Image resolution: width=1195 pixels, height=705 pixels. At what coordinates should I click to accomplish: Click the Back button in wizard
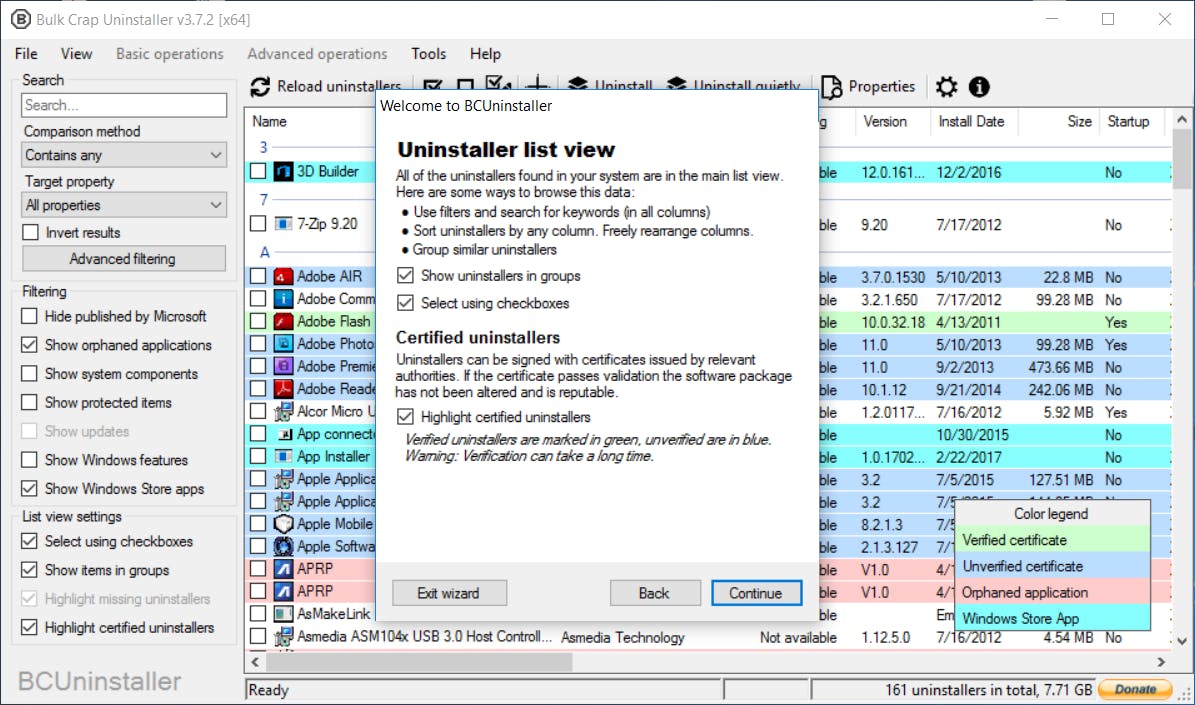(x=655, y=593)
